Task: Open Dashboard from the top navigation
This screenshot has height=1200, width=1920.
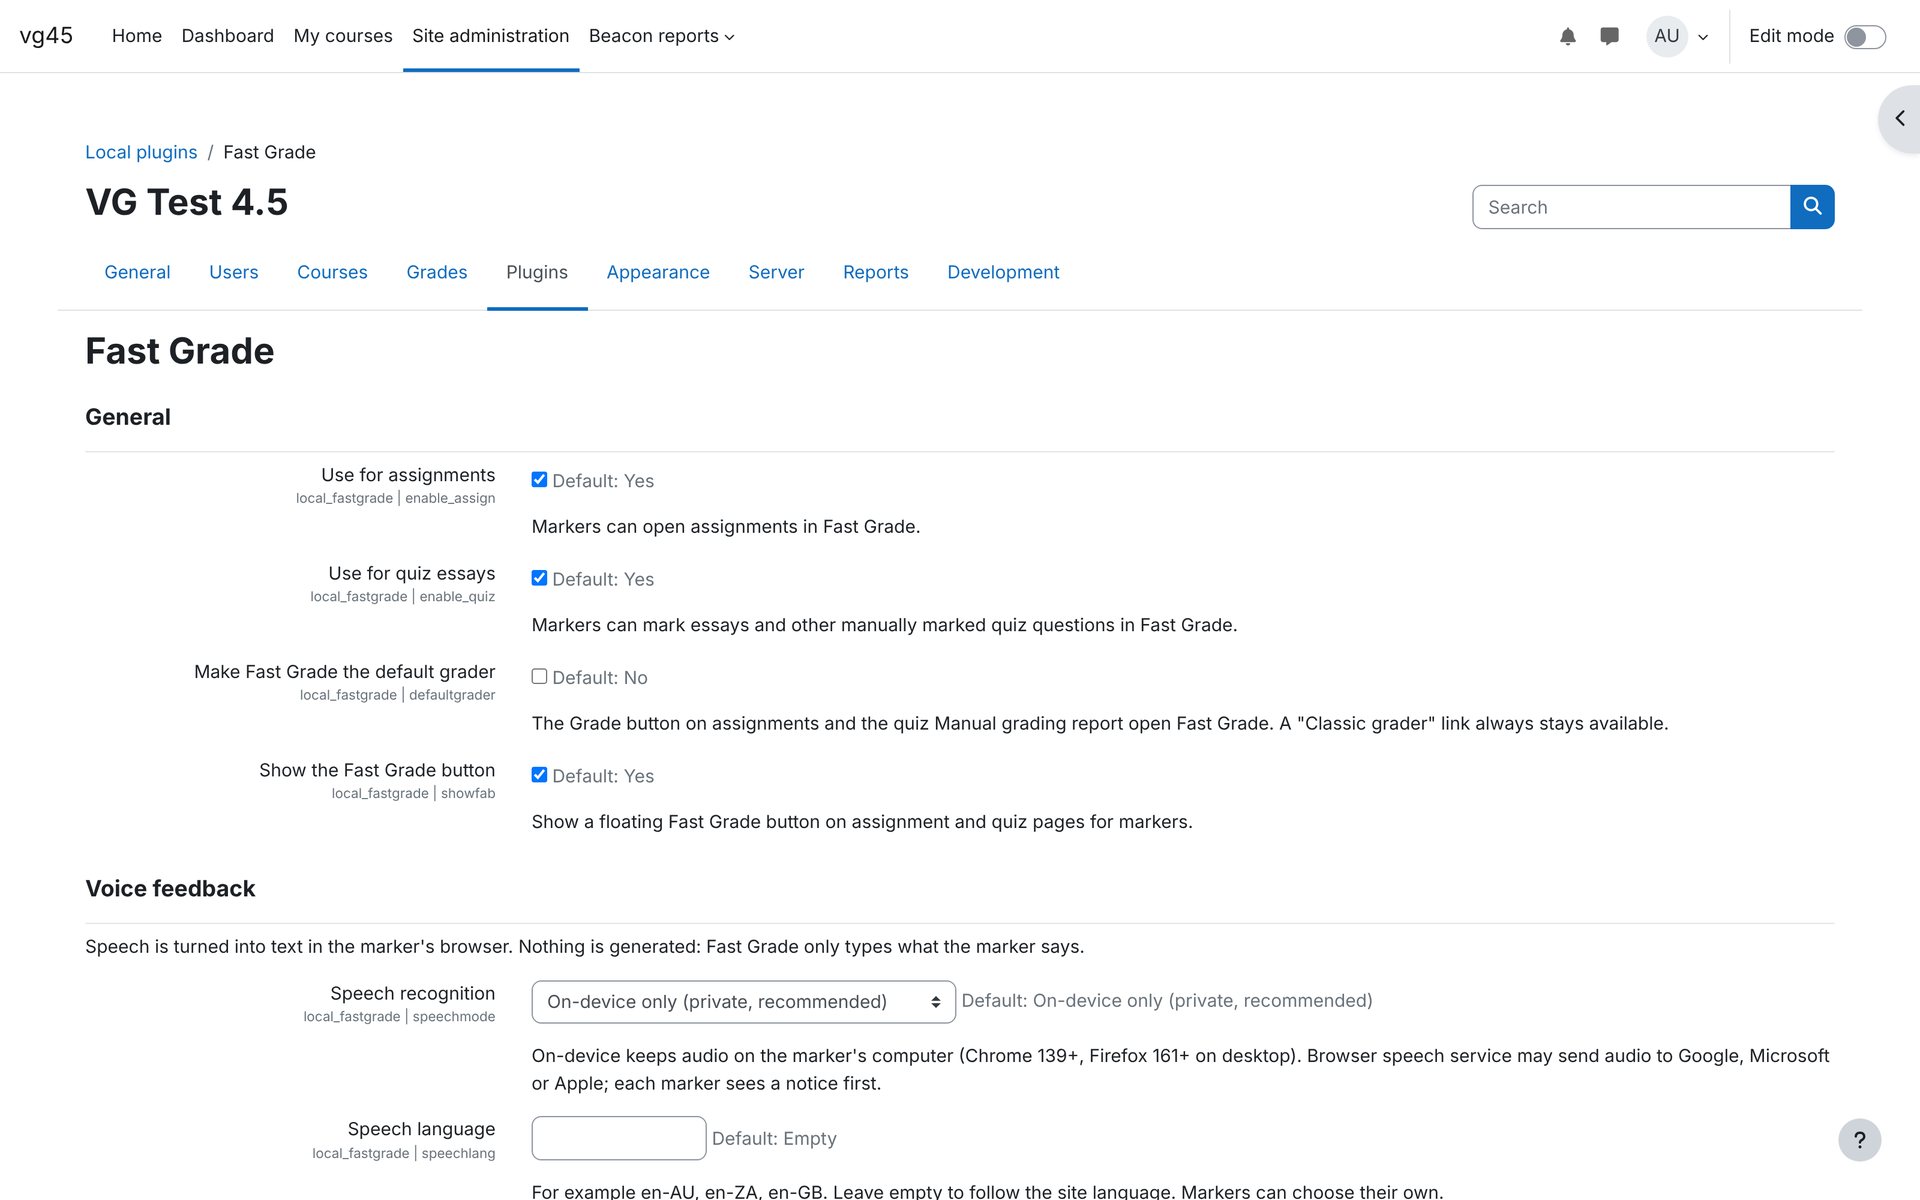Action: pos(227,36)
